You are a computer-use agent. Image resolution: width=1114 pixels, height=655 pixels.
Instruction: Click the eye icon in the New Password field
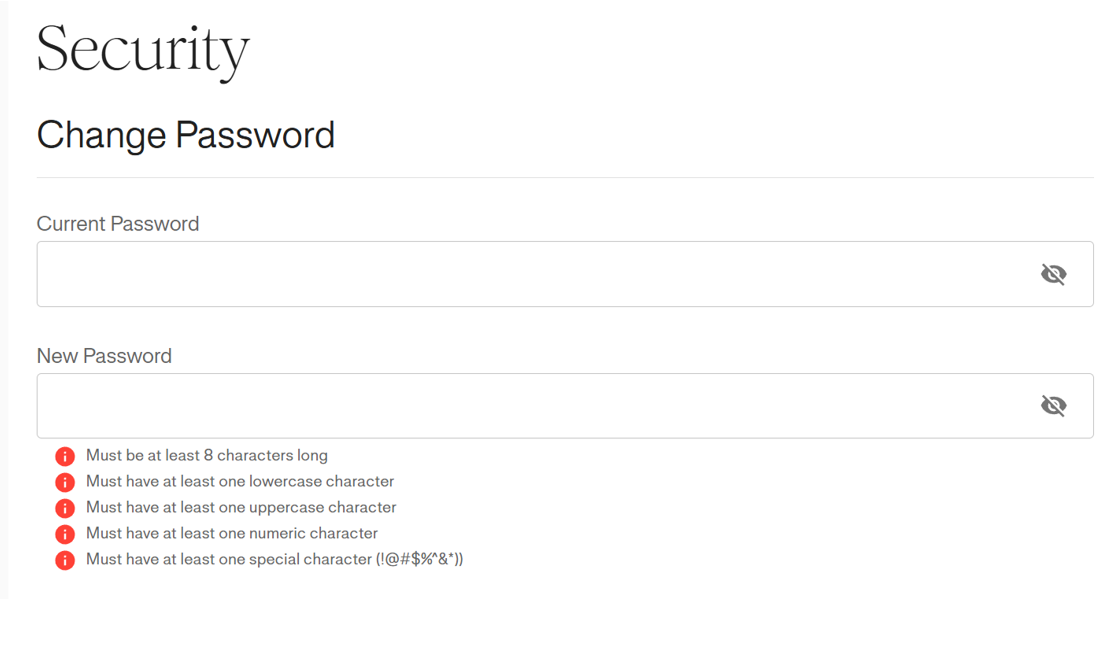[x=1054, y=405]
